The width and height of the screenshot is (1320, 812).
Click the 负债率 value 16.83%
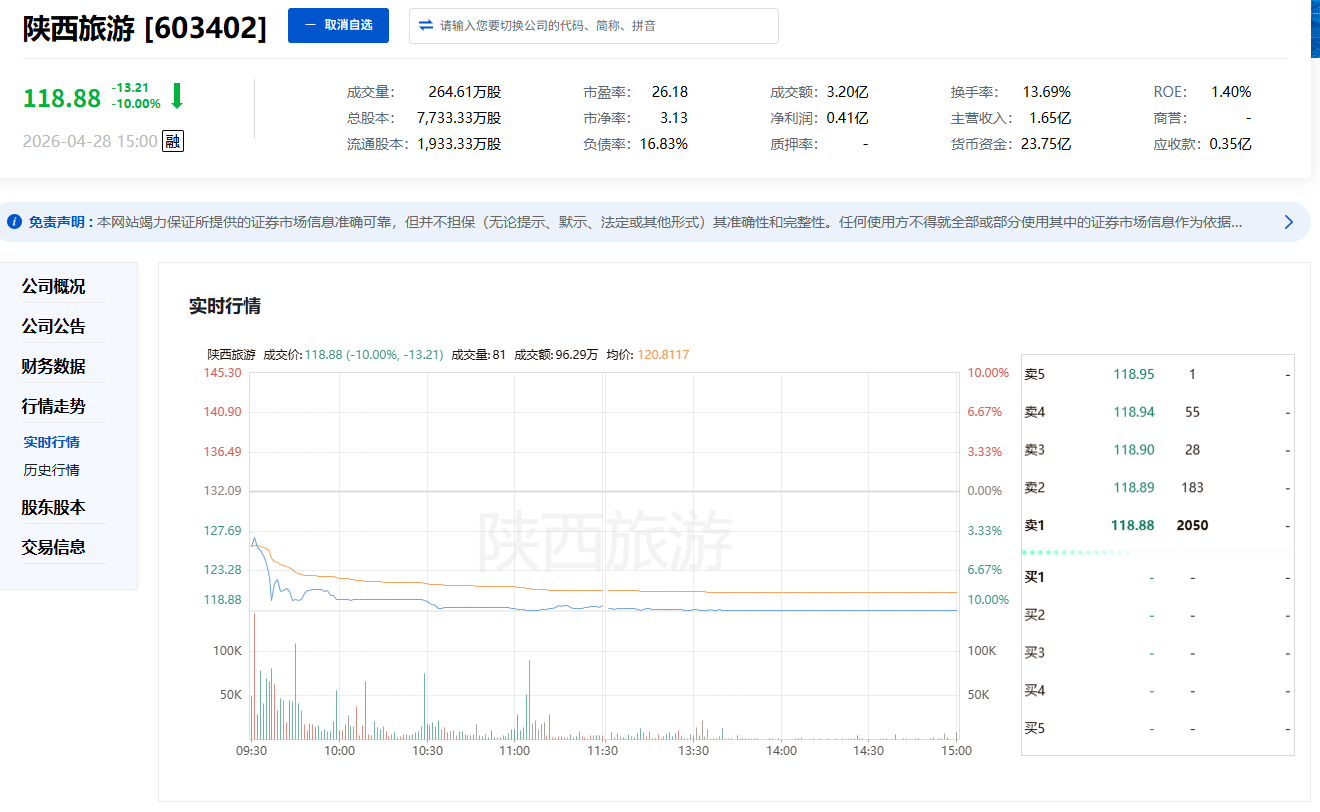coord(663,144)
